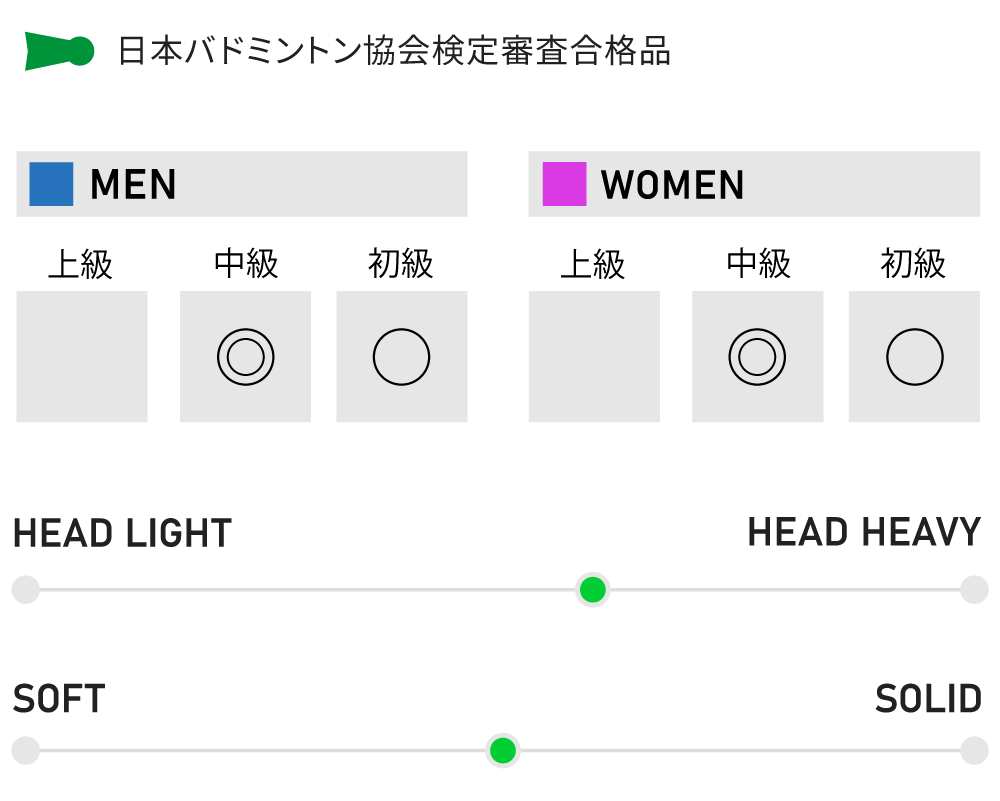Click the MEN section header

[x=133, y=185]
